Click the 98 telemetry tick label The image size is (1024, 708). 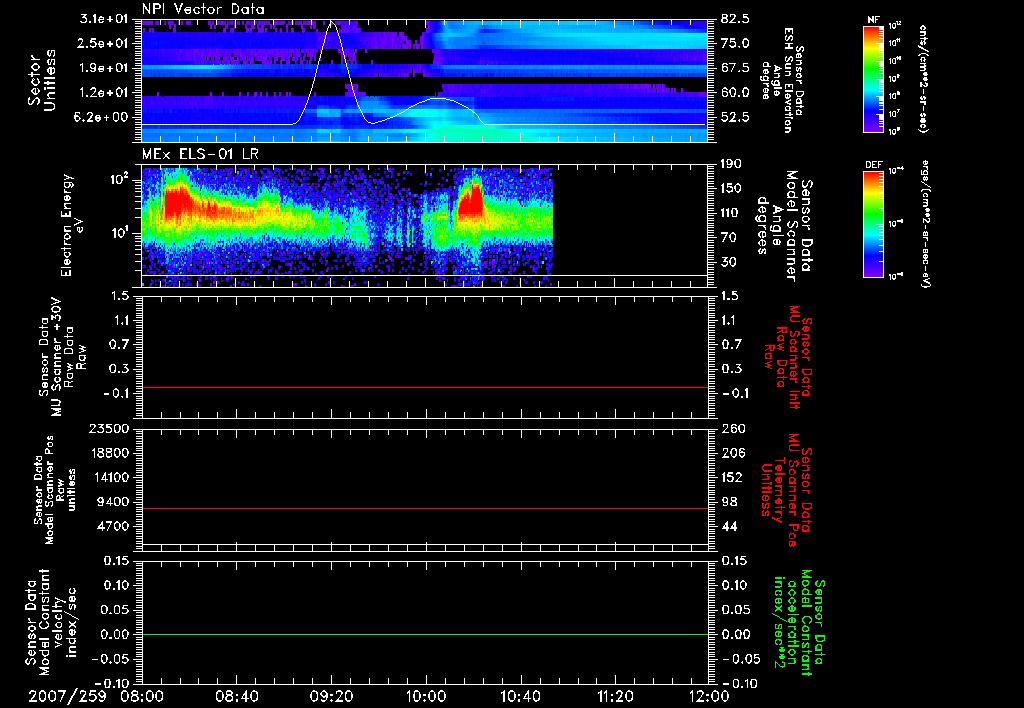coord(729,502)
